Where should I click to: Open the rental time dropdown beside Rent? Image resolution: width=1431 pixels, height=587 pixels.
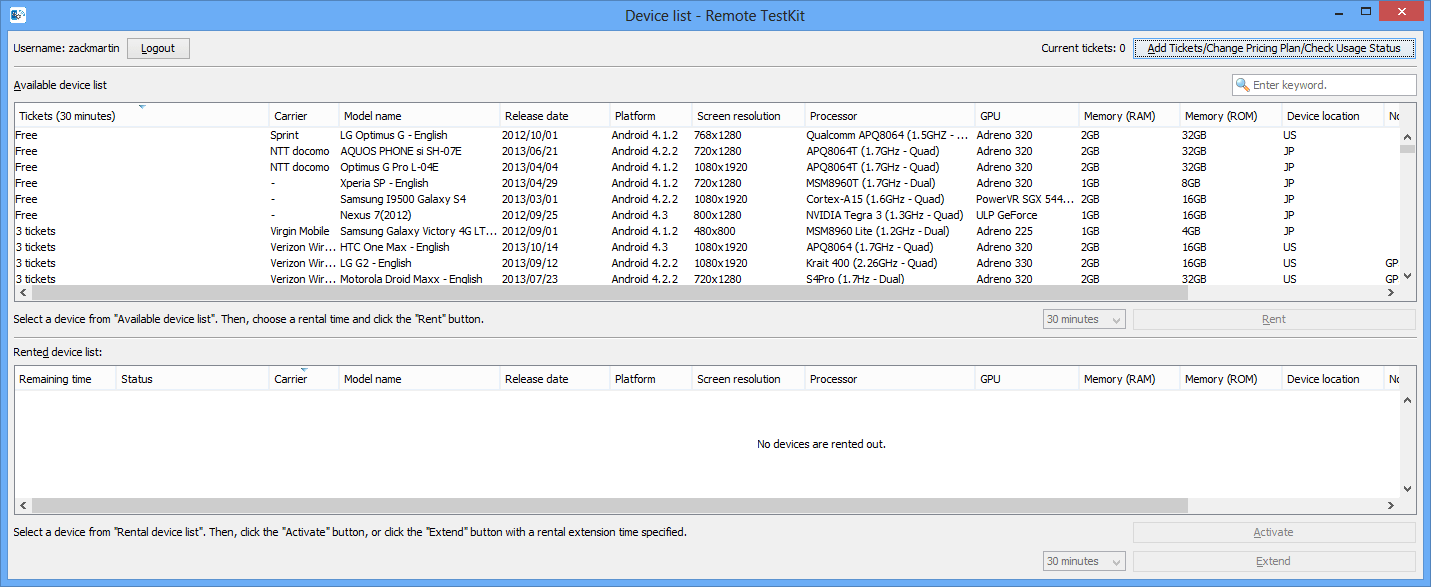(x=1084, y=319)
